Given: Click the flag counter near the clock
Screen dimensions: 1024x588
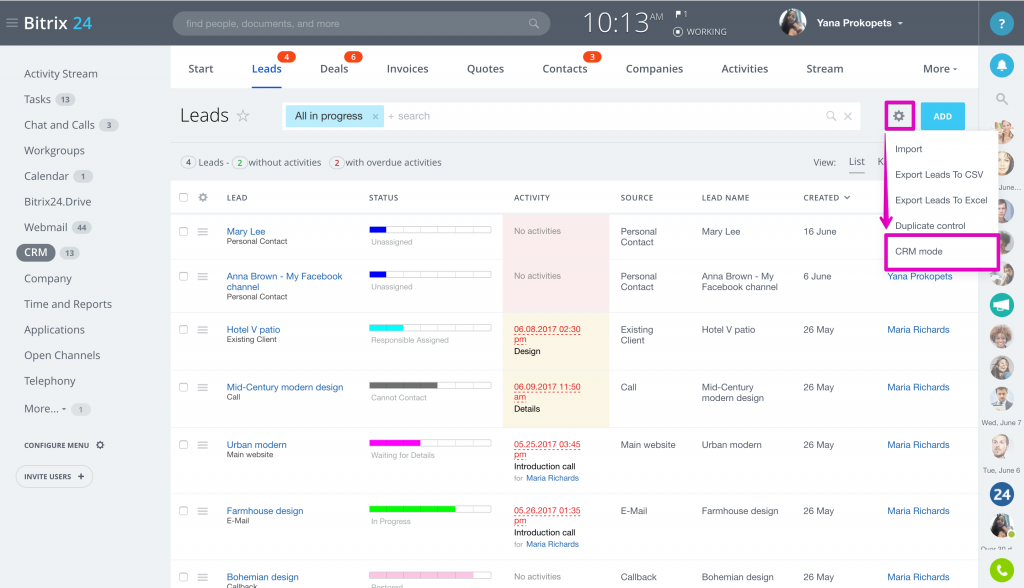Looking at the screenshot, I should click(x=681, y=14).
